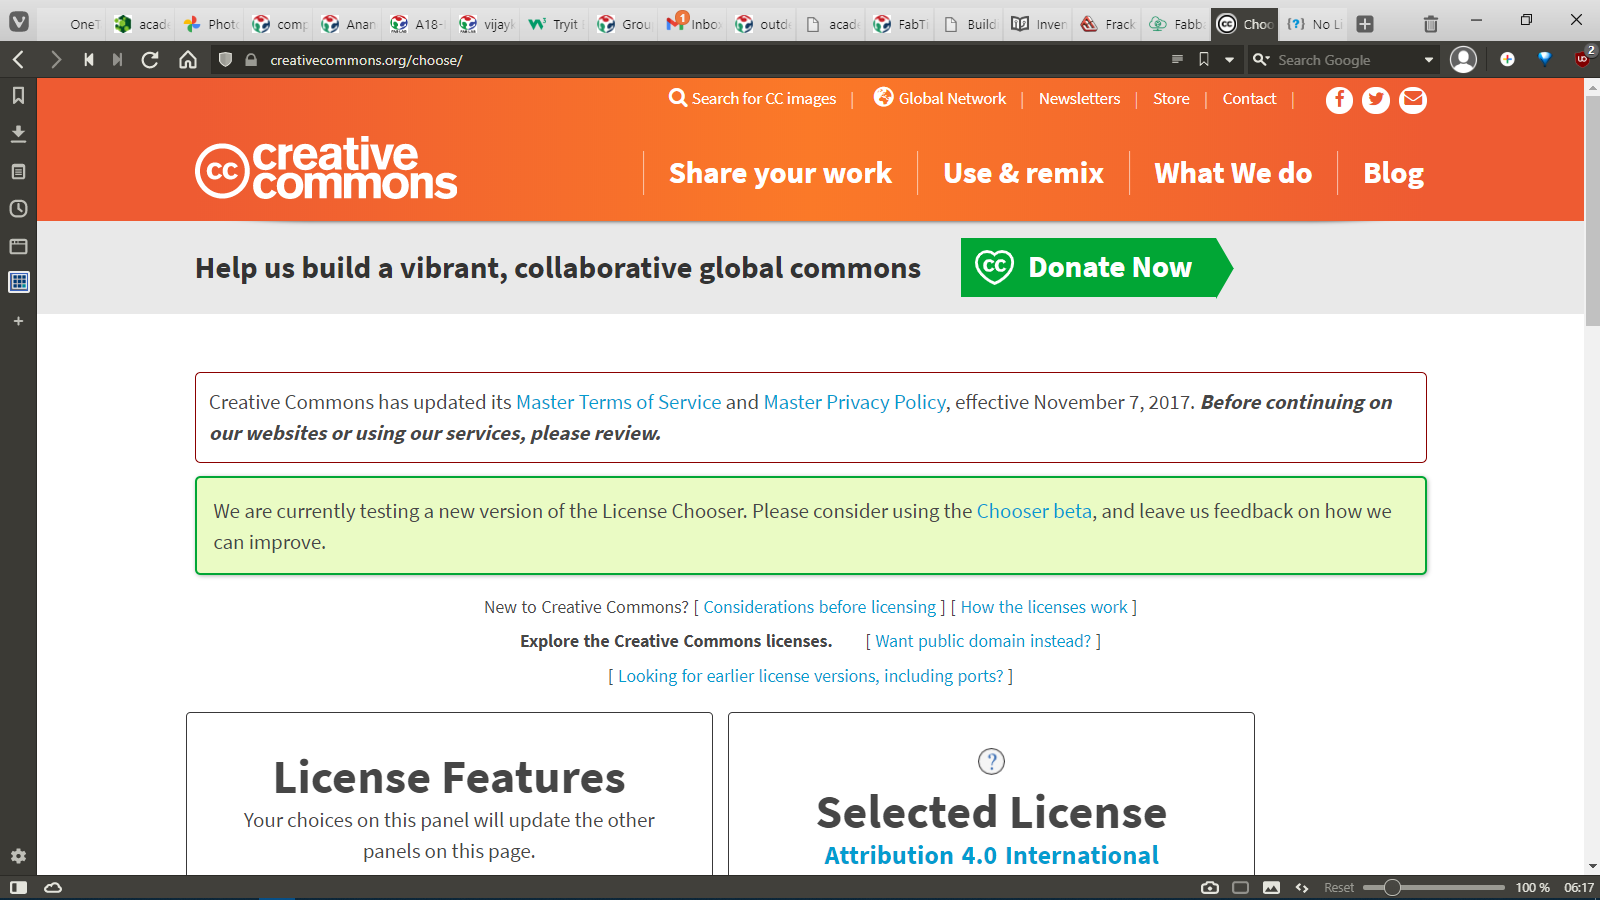Open the Bookmarks side panel

[18, 95]
